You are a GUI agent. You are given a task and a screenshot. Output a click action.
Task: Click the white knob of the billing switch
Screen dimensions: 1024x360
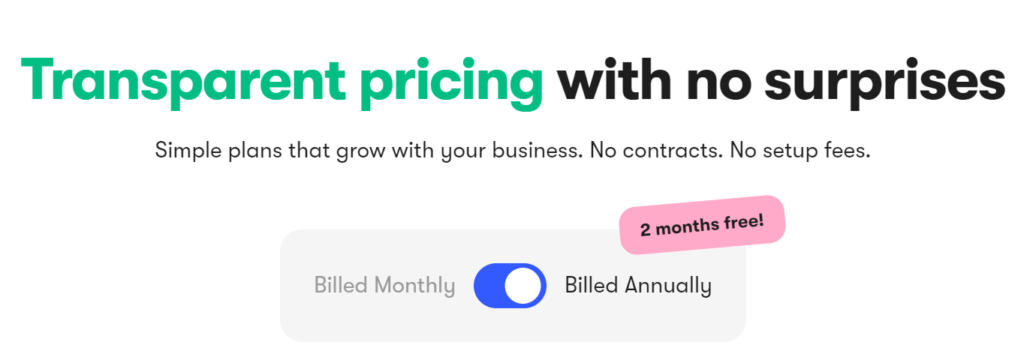(x=524, y=286)
